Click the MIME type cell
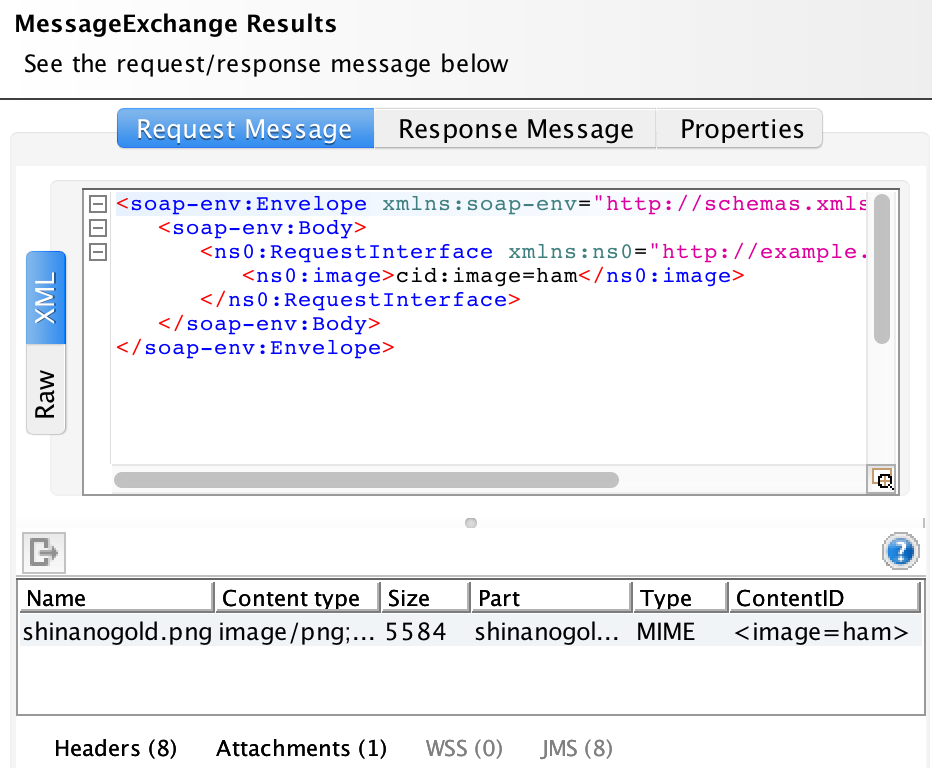This screenshot has width=932, height=768. pos(680,632)
